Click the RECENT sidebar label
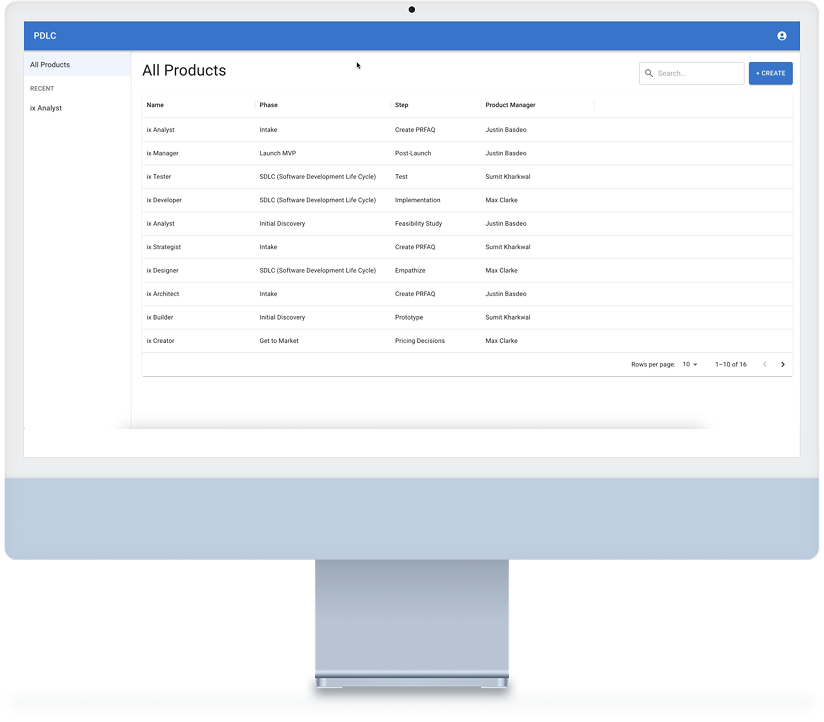 pos(42,88)
